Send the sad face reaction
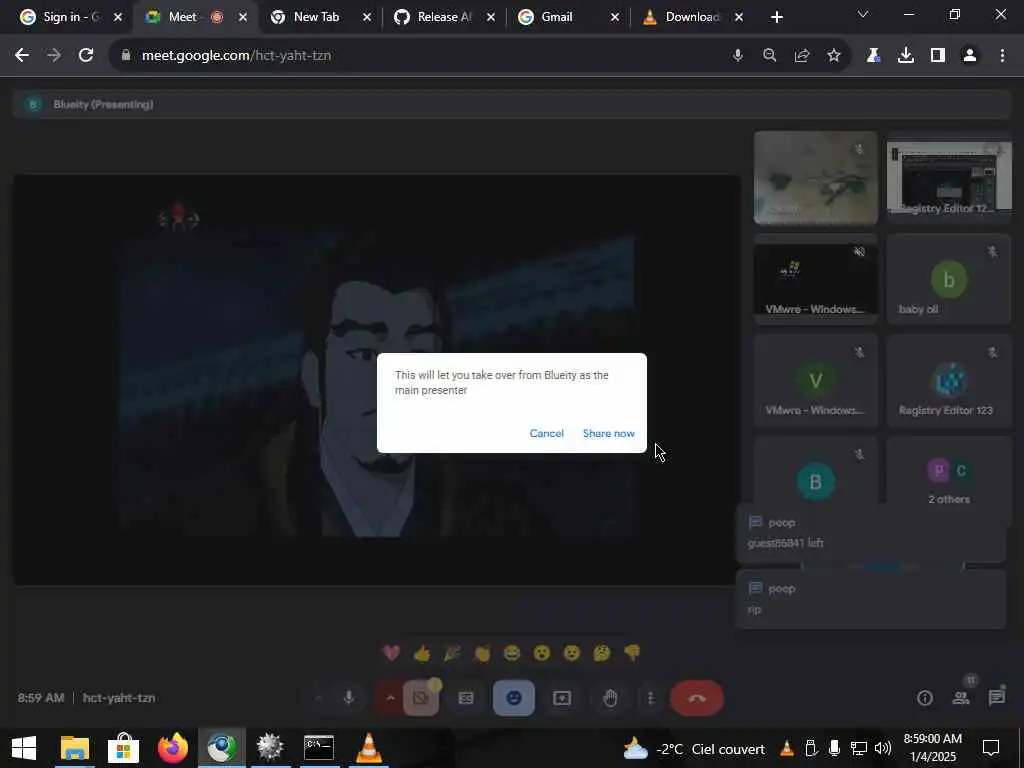The image size is (1024, 768). 571,652
